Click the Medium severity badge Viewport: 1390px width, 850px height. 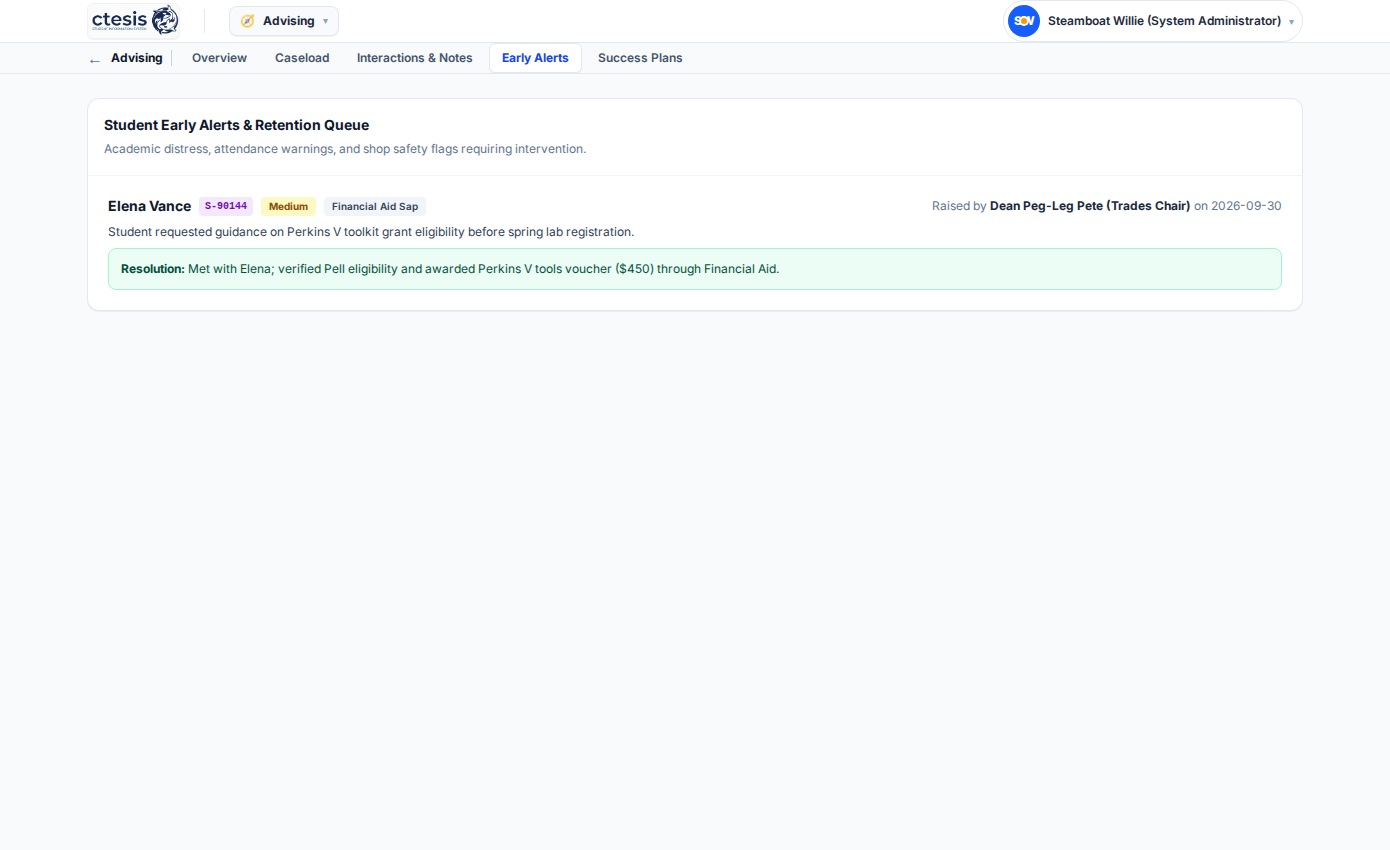(288, 206)
